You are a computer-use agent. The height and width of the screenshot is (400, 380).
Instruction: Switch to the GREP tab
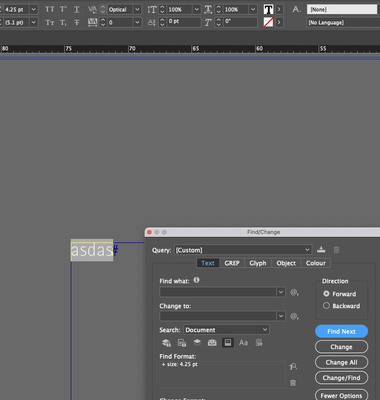pos(232,263)
